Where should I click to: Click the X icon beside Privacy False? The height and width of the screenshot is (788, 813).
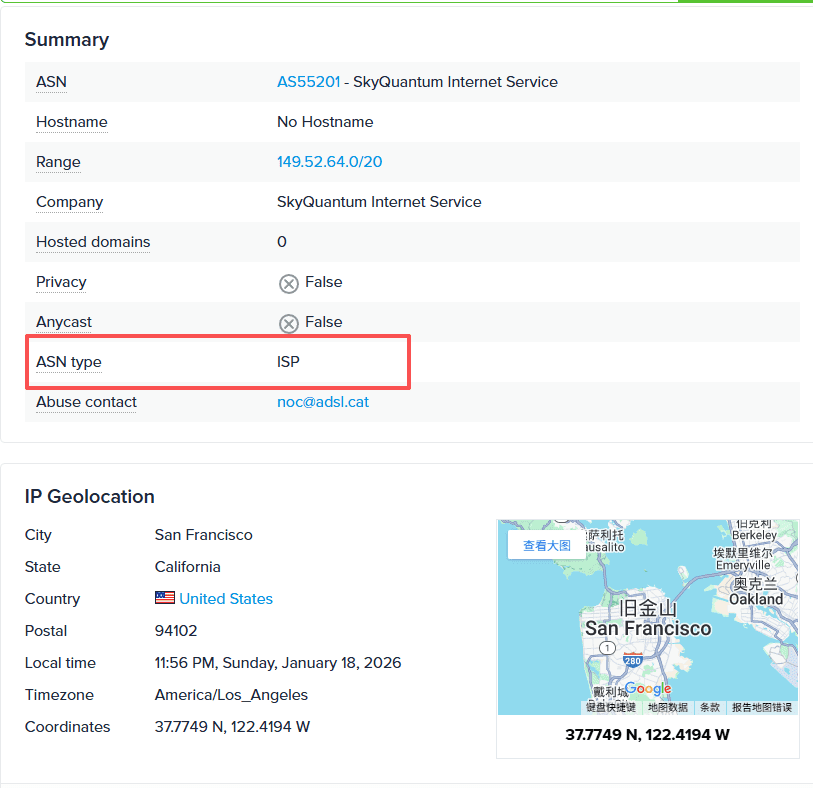click(x=288, y=283)
